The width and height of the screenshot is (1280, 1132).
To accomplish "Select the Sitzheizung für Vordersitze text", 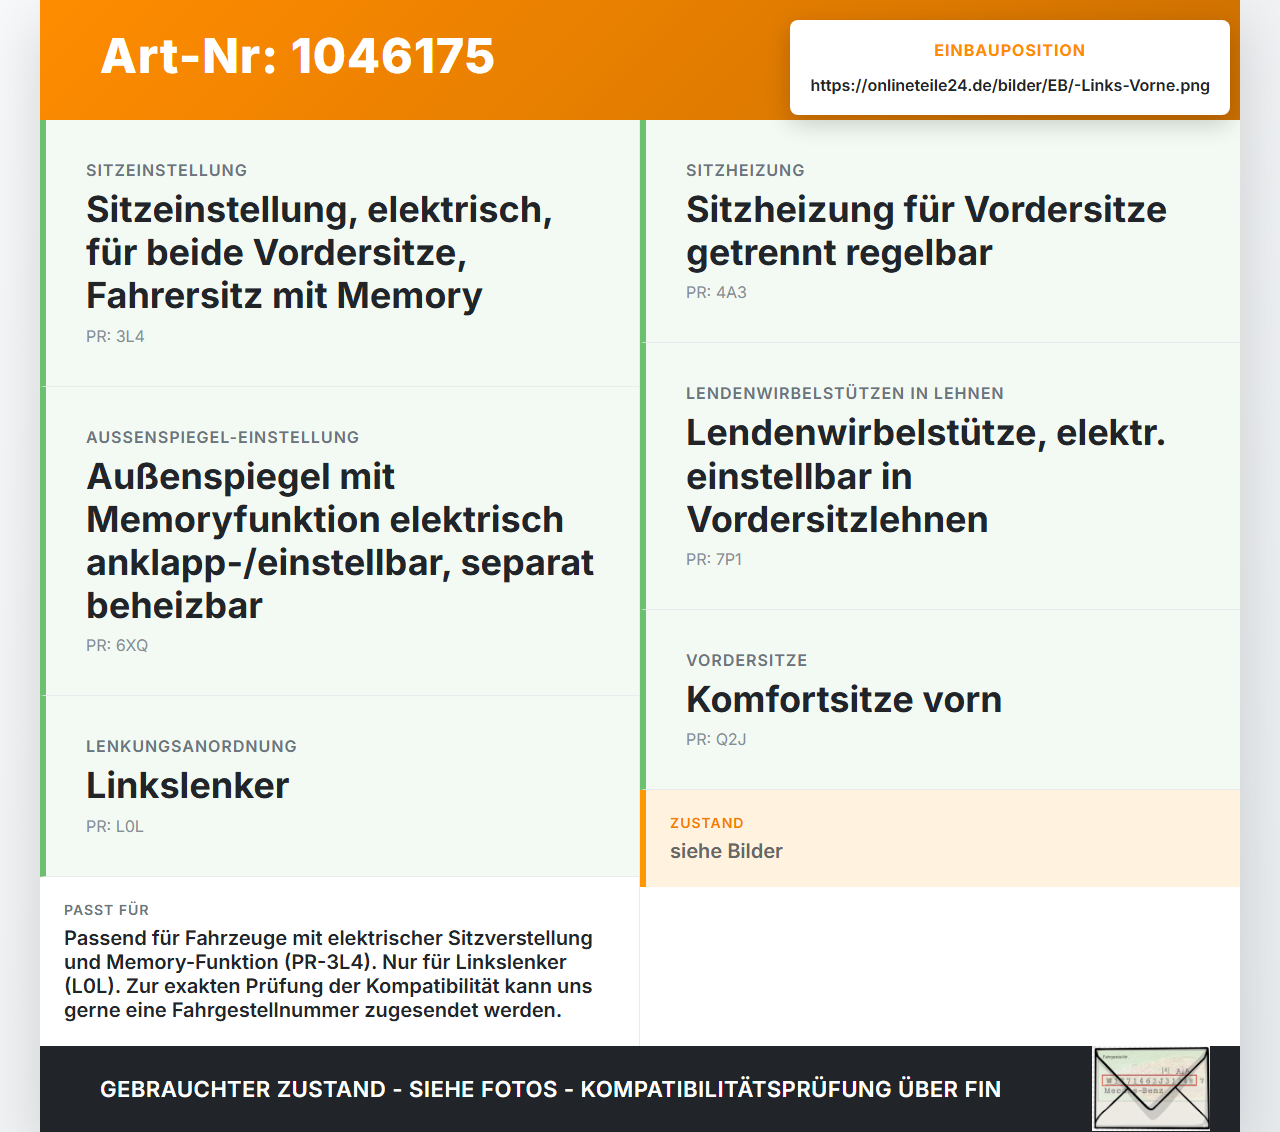I will click(926, 231).
